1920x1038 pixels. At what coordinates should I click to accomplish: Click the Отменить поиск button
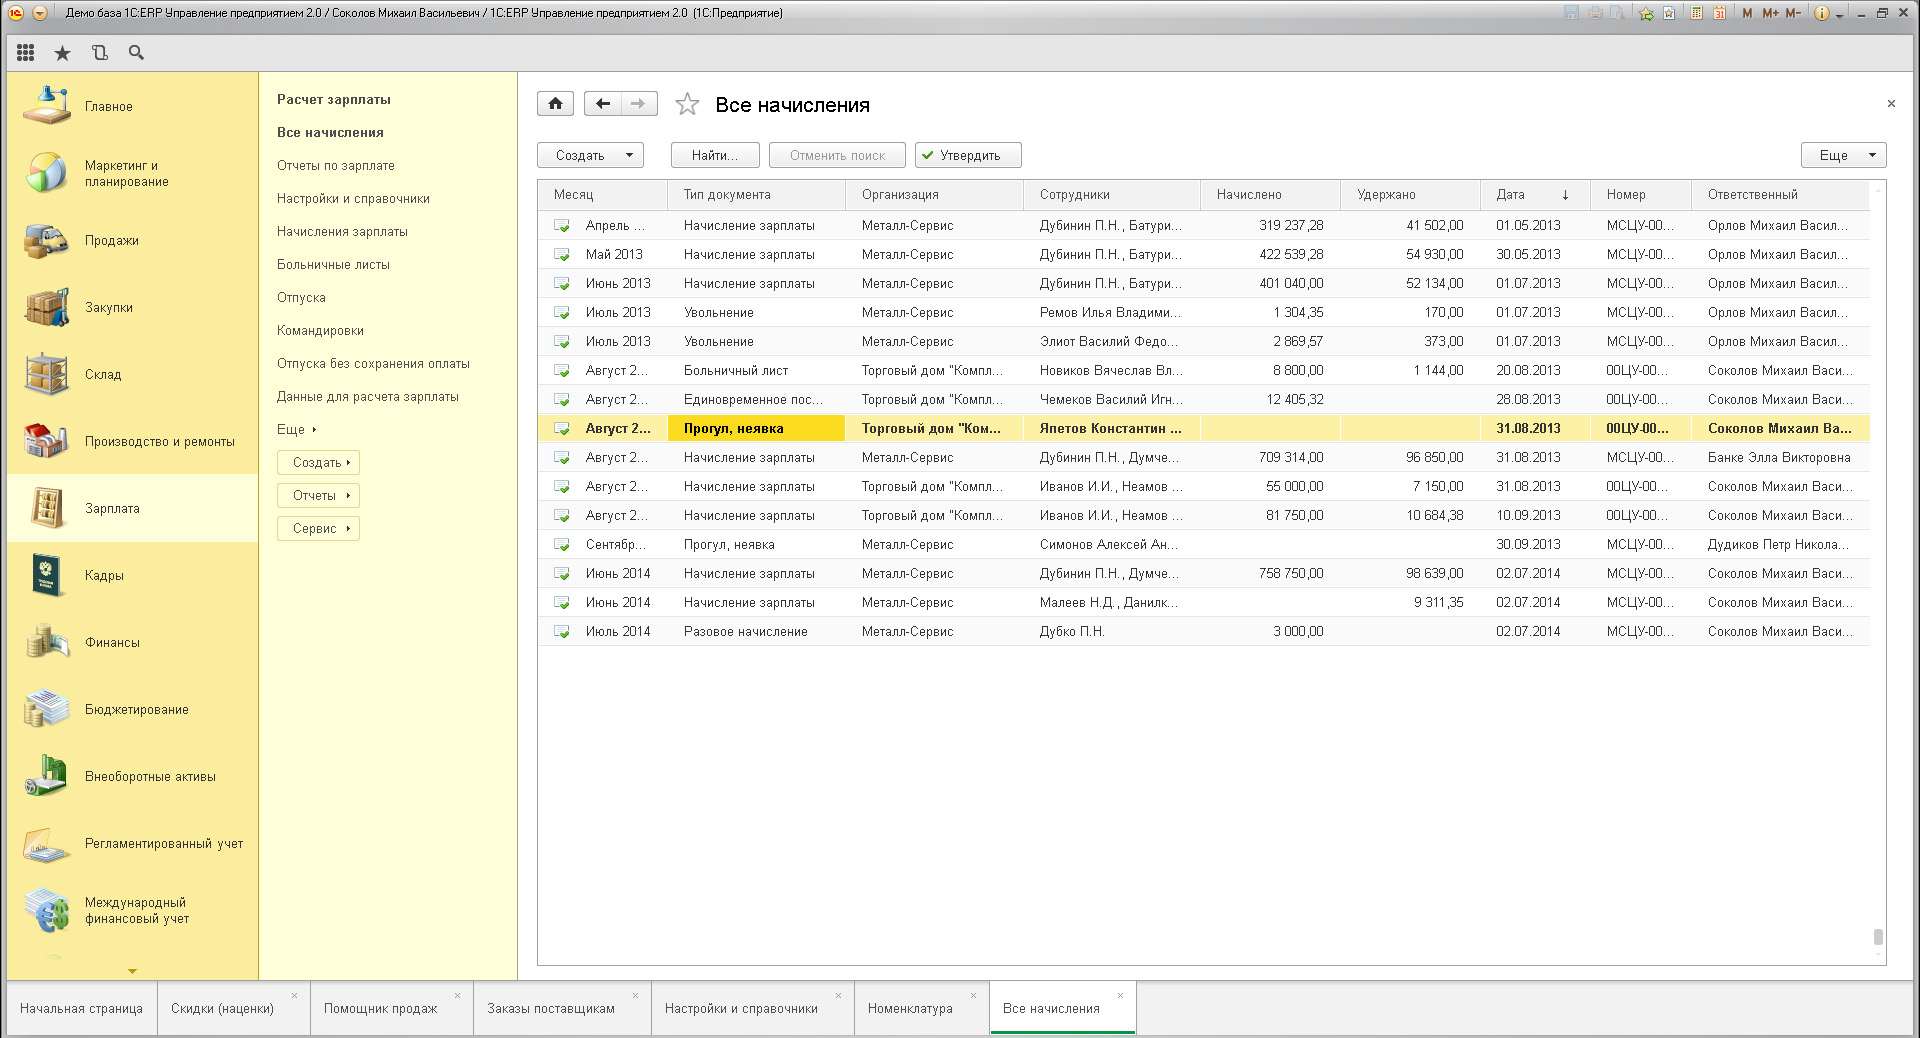(837, 155)
